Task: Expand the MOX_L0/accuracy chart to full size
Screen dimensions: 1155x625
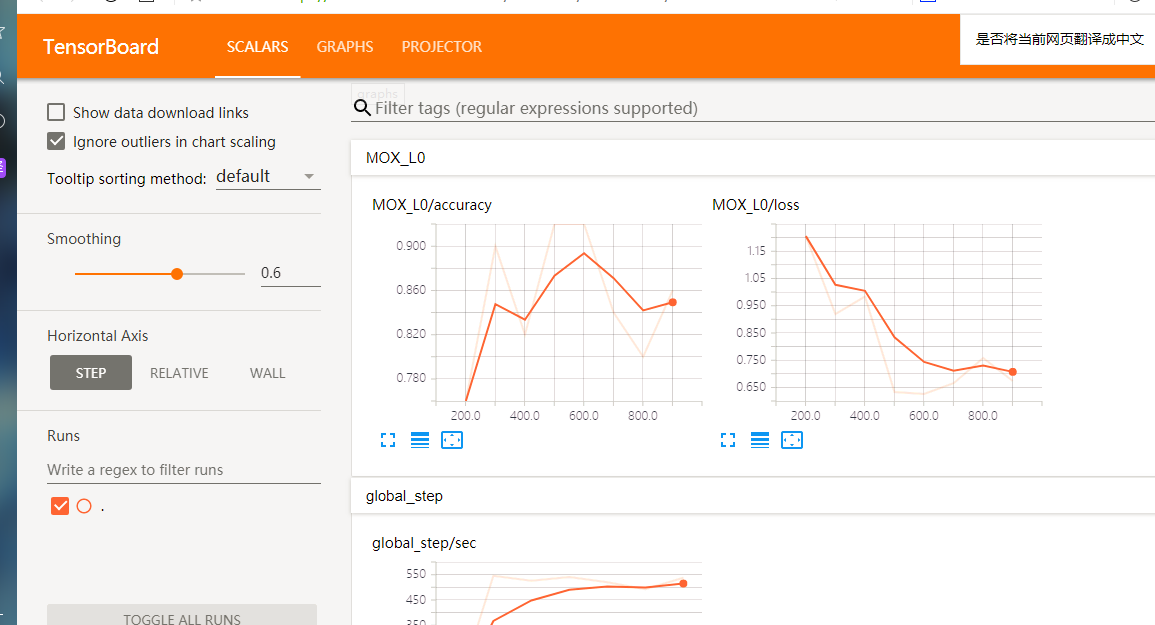Action: tap(388, 440)
